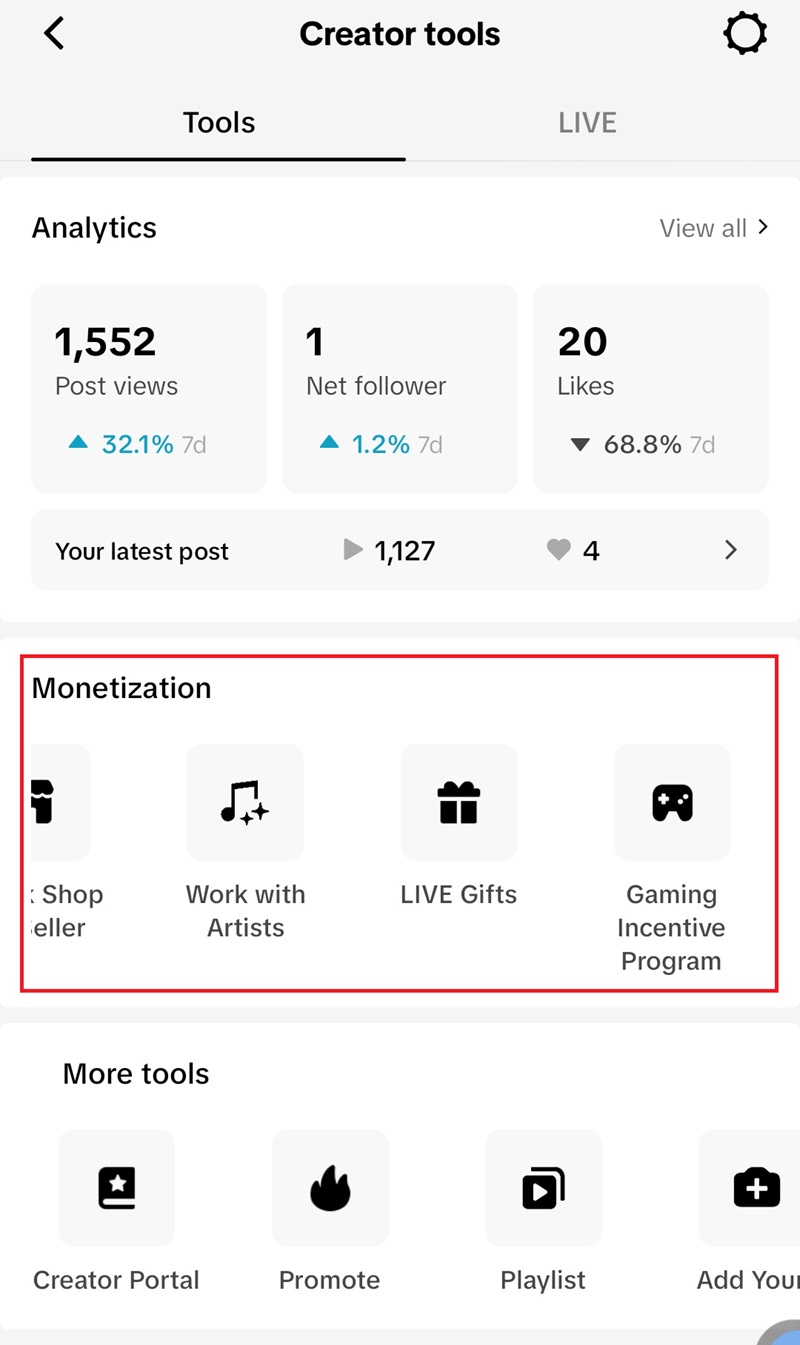Open the Work with Artists music icon
800x1345 pixels.
[245, 802]
